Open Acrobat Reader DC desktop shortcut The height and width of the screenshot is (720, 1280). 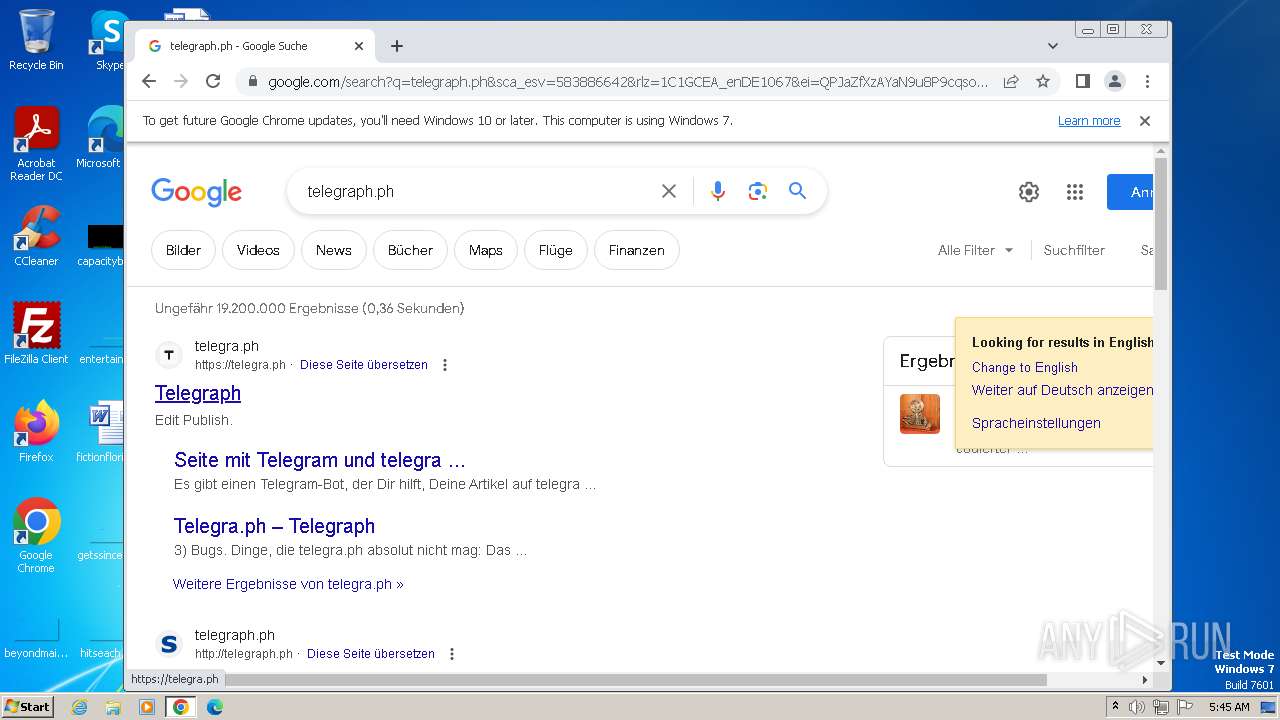pyautogui.click(x=36, y=145)
